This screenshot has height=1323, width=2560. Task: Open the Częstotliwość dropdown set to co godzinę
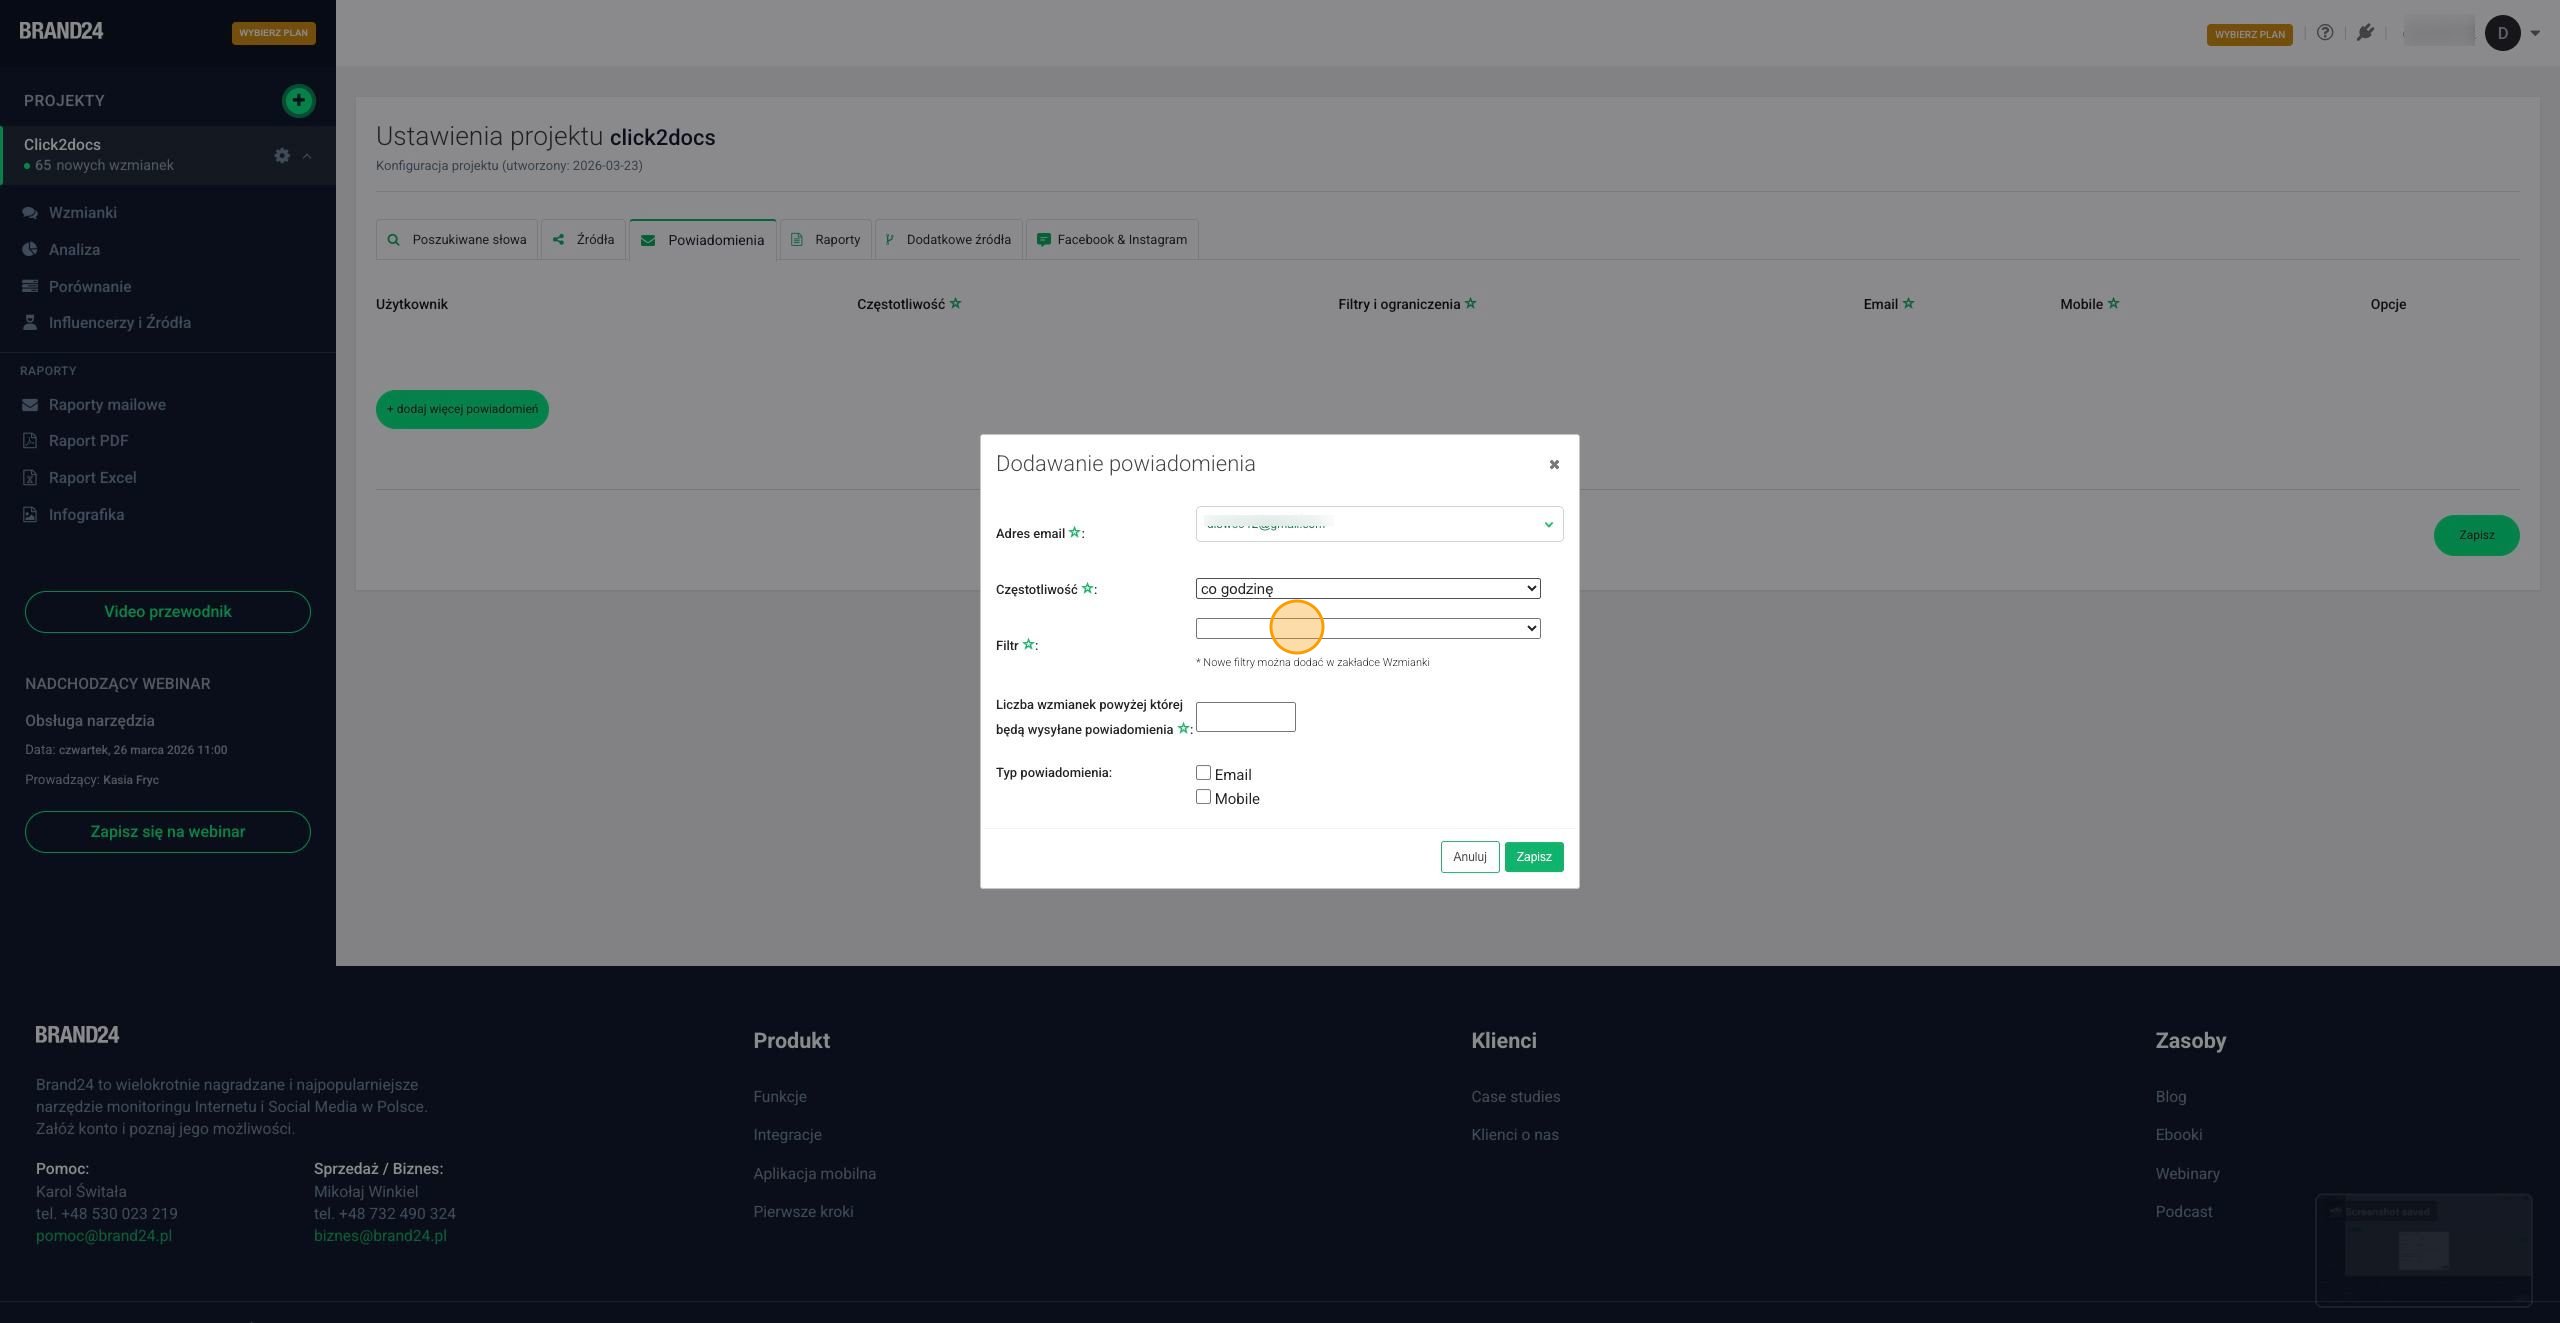coord(1368,589)
